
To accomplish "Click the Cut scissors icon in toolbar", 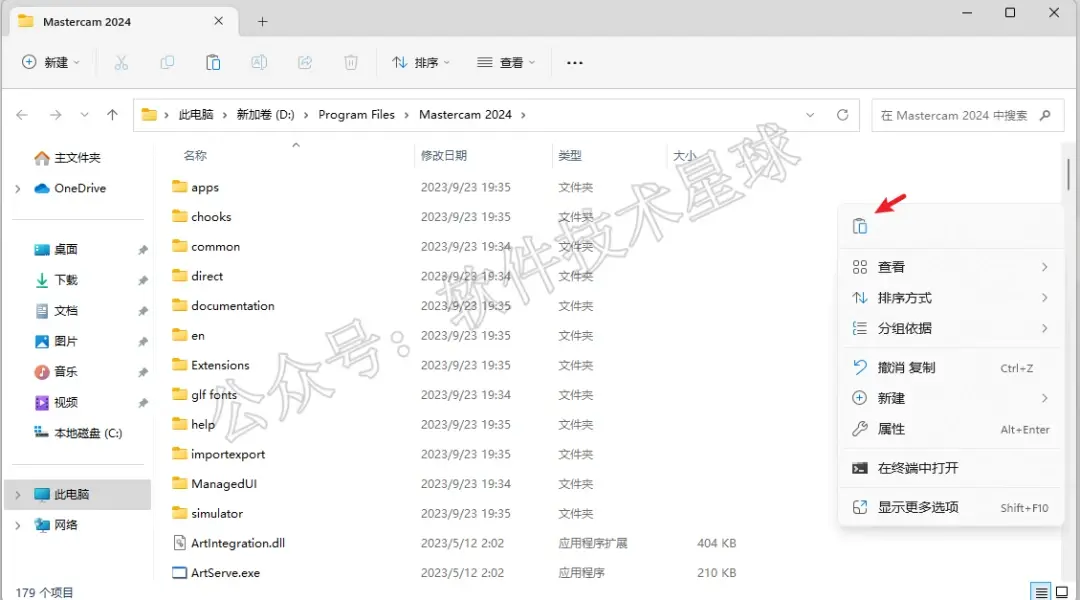I will point(121,63).
